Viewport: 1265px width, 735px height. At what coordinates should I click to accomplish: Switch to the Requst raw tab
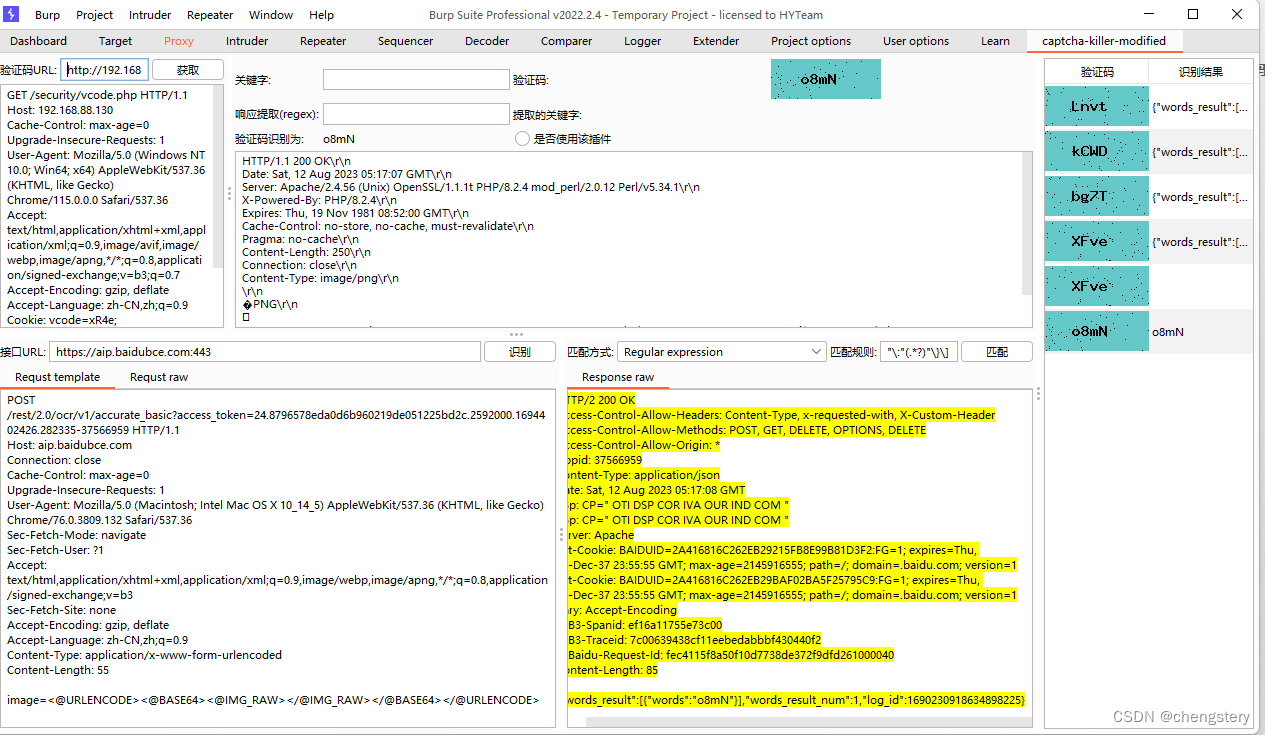tap(159, 377)
